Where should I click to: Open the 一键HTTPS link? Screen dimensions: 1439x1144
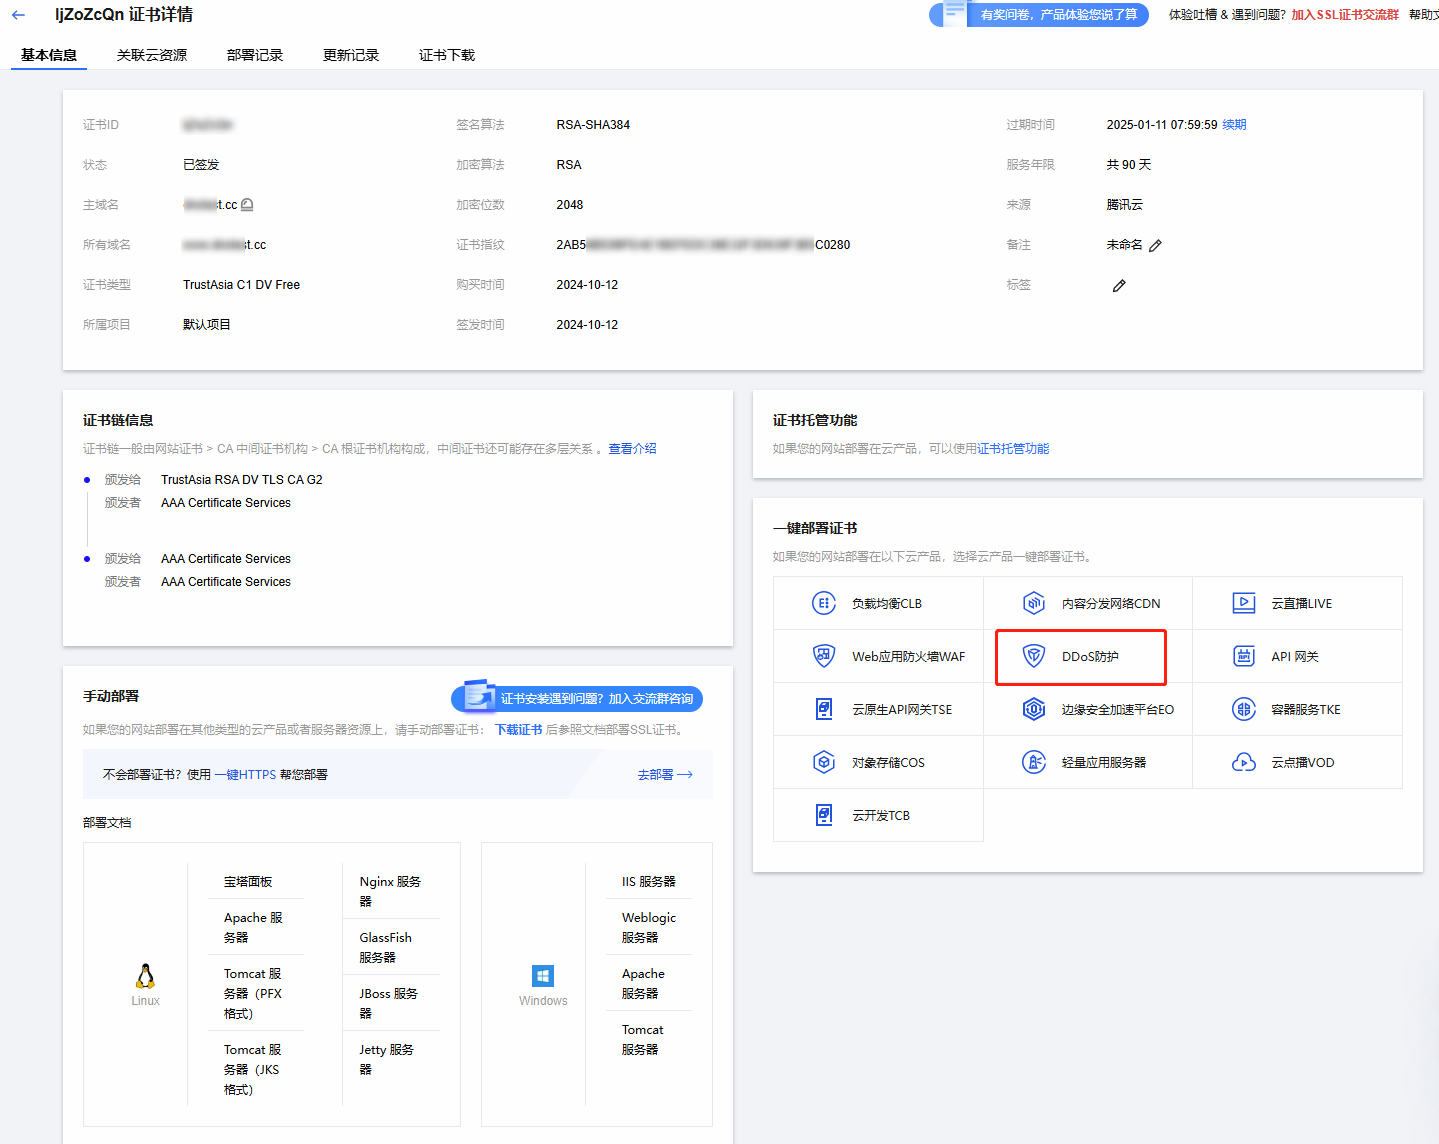click(x=245, y=775)
